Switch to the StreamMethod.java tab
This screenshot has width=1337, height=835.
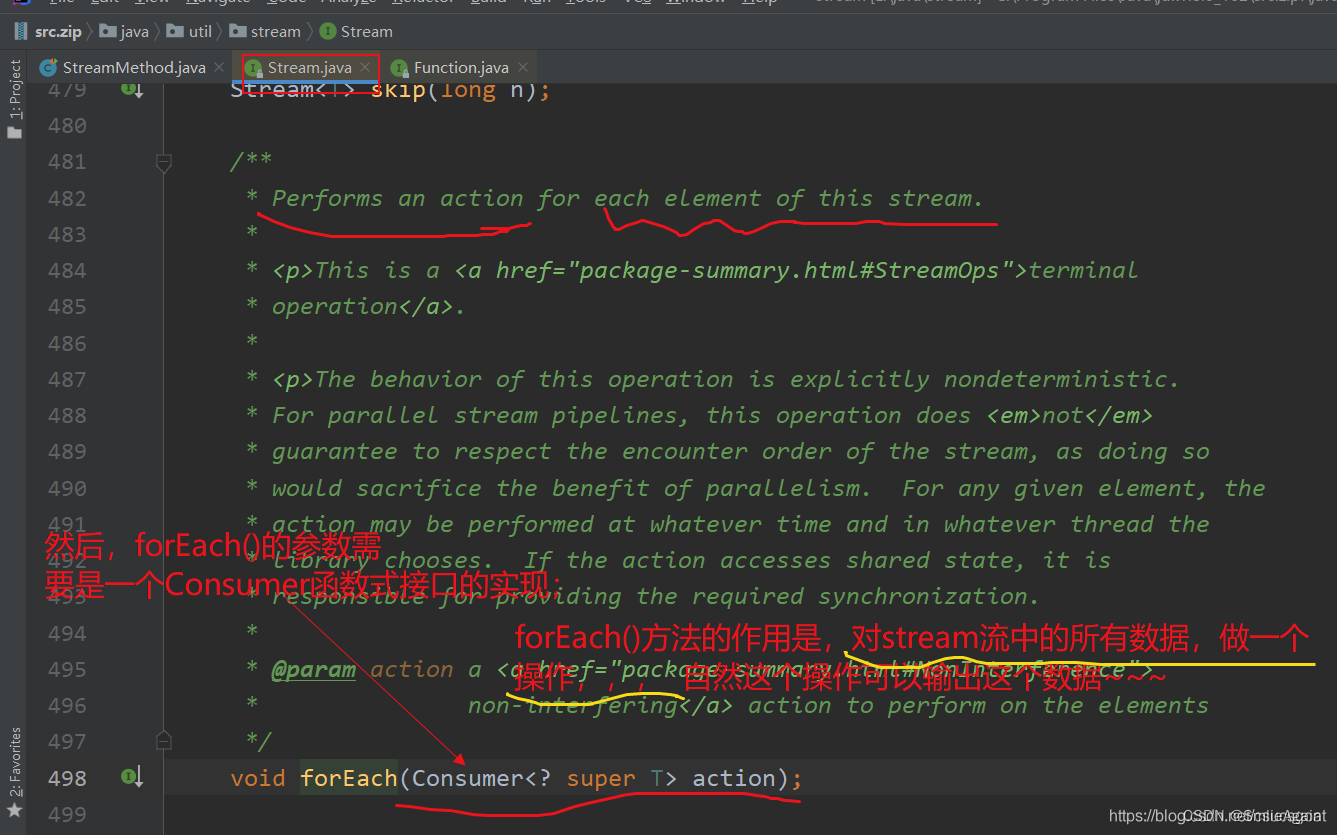pyautogui.click(x=134, y=68)
